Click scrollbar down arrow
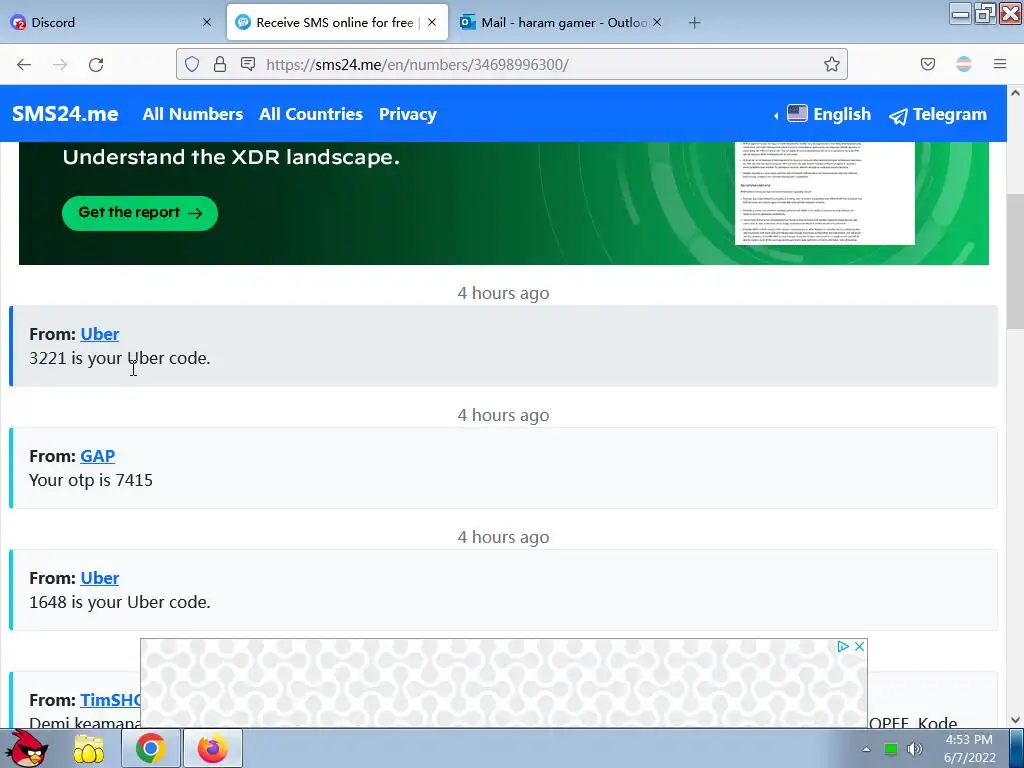This screenshot has width=1024, height=768. (1015, 720)
